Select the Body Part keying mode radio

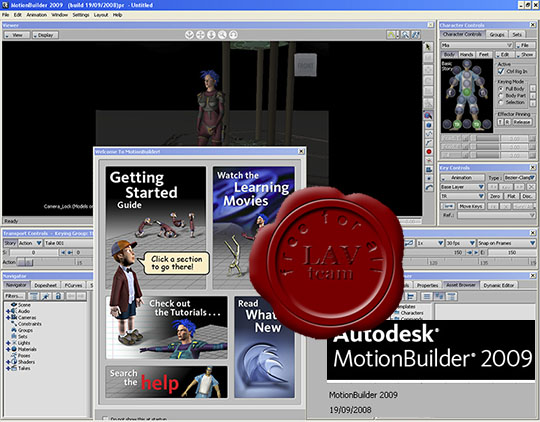click(x=501, y=95)
